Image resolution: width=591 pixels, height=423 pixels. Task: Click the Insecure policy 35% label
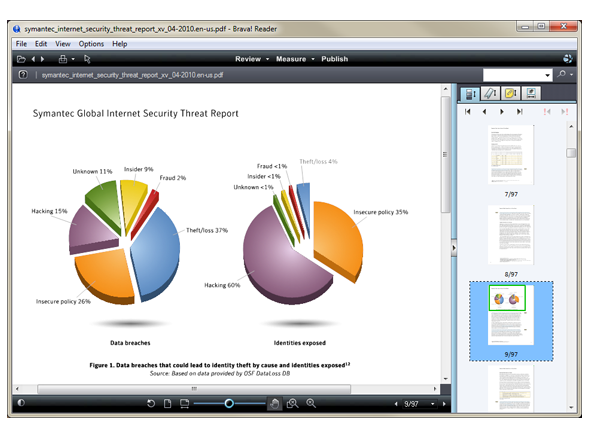tap(381, 212)
